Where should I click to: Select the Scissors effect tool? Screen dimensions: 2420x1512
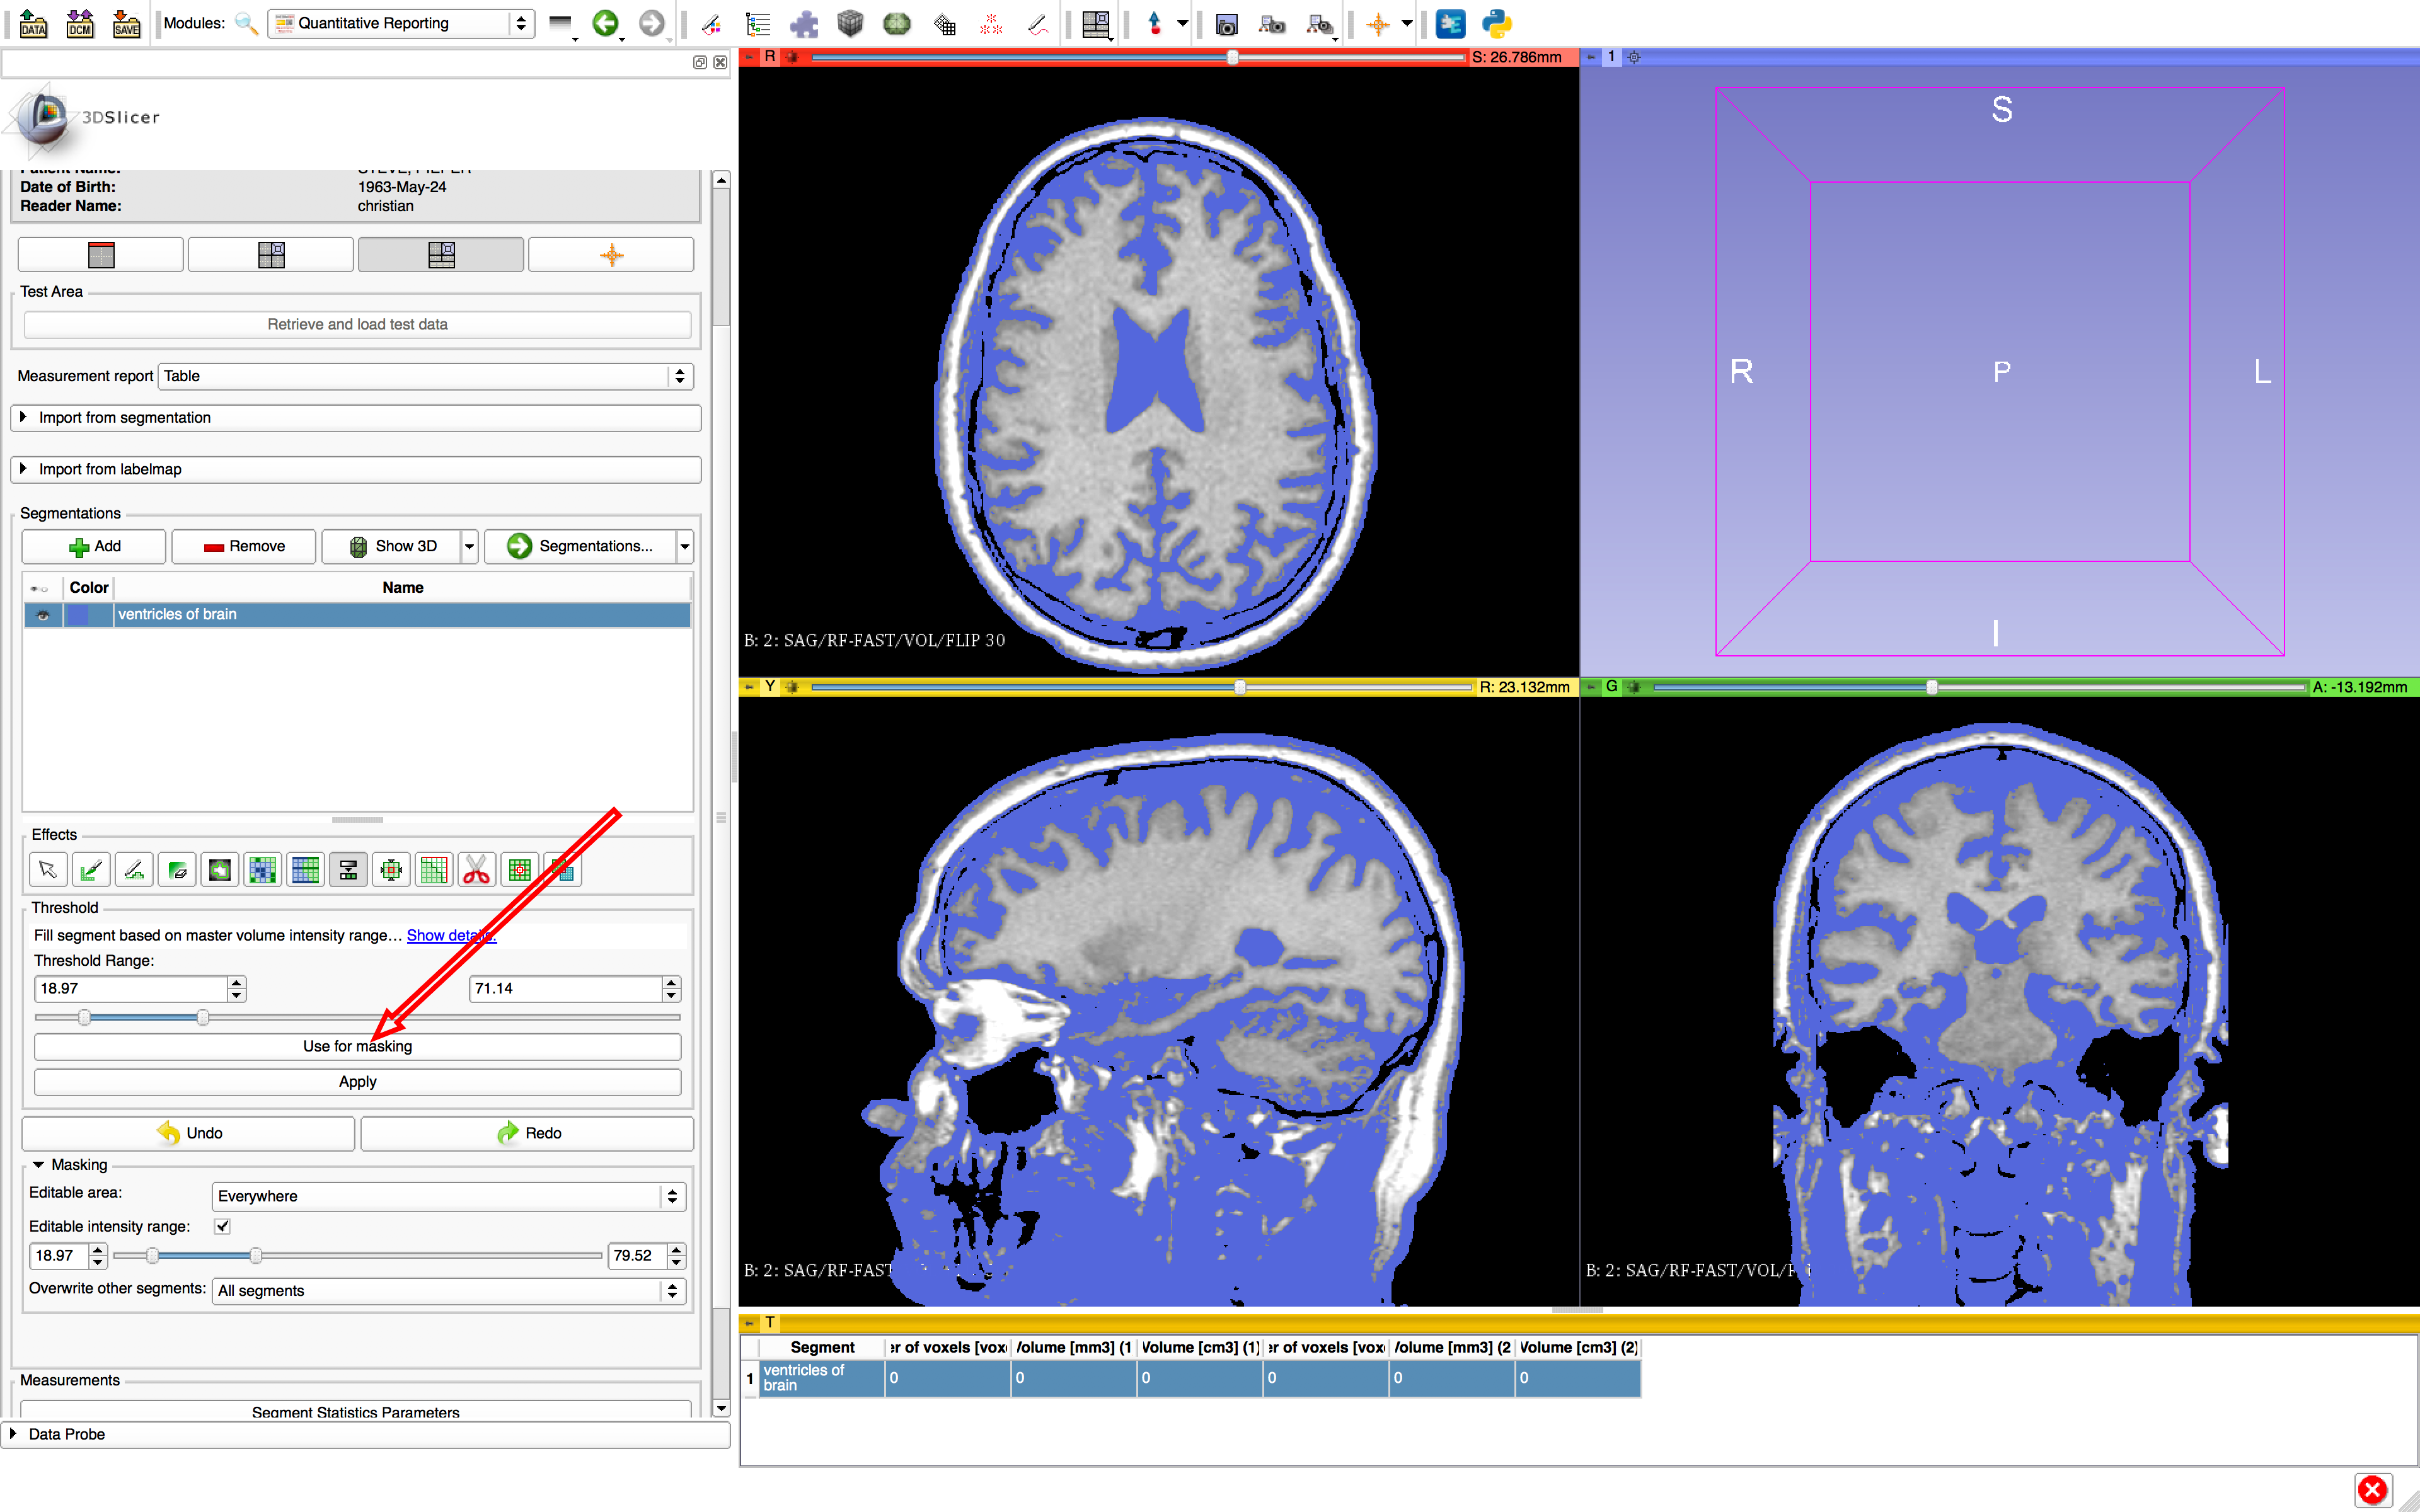coord(477,870)
